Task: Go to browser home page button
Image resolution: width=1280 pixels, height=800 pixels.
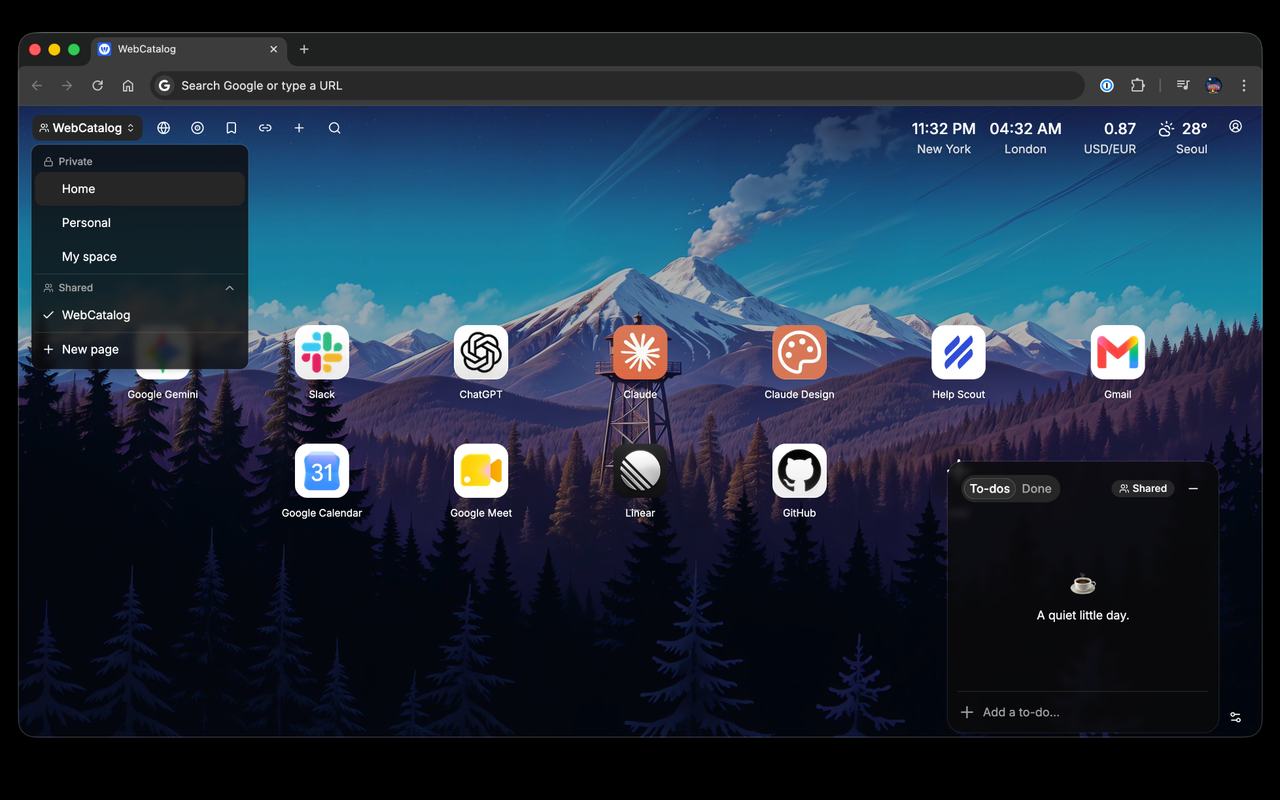Action: [x=128, y=86]
